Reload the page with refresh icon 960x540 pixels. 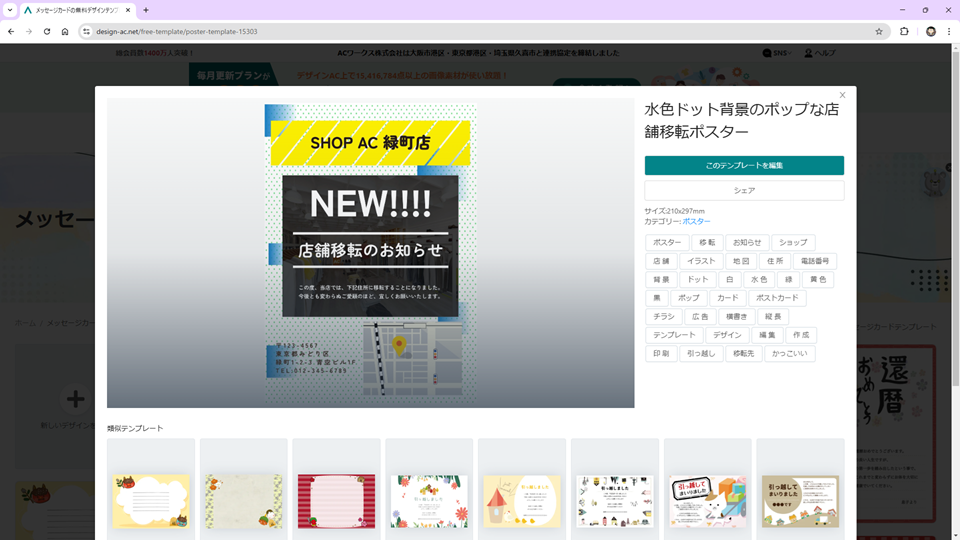click(46, 31)
